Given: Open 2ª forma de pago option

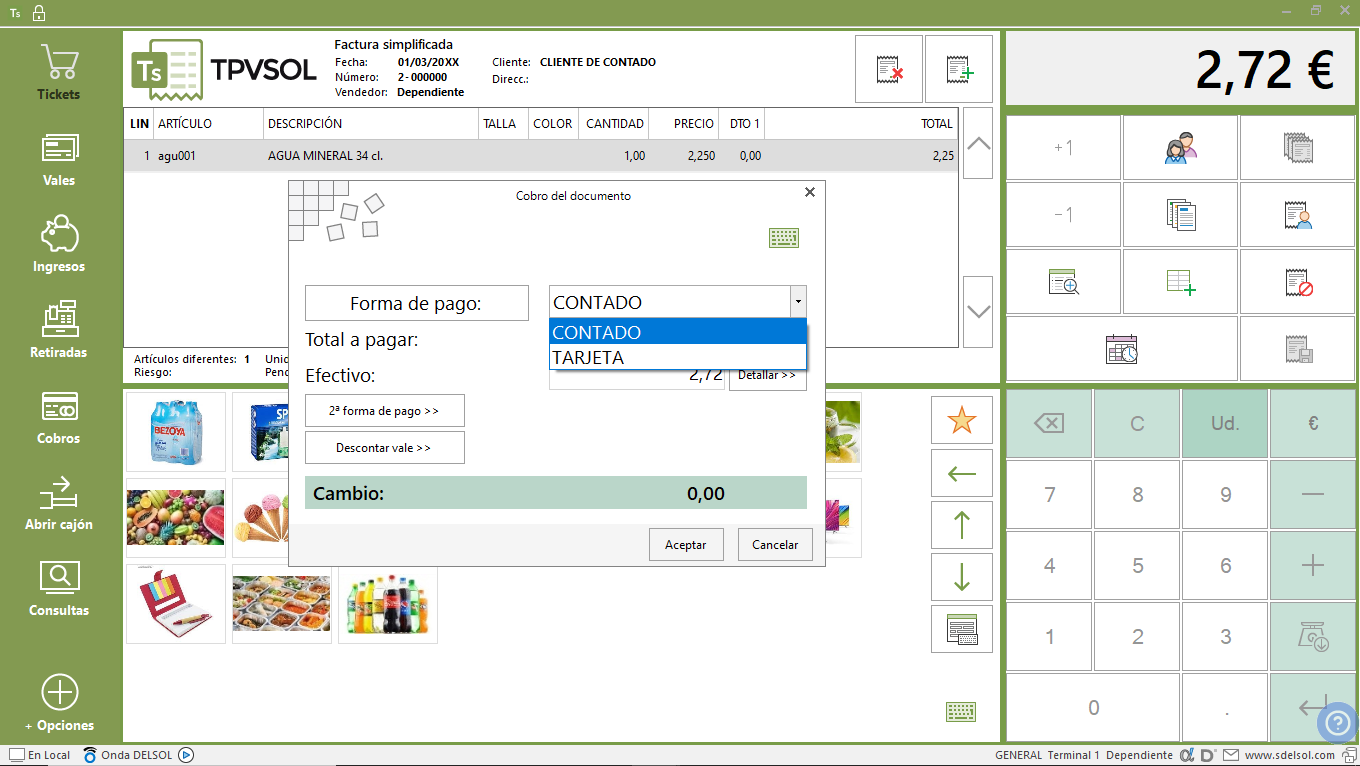Looking at the screenshot, I should pos(385,411).
